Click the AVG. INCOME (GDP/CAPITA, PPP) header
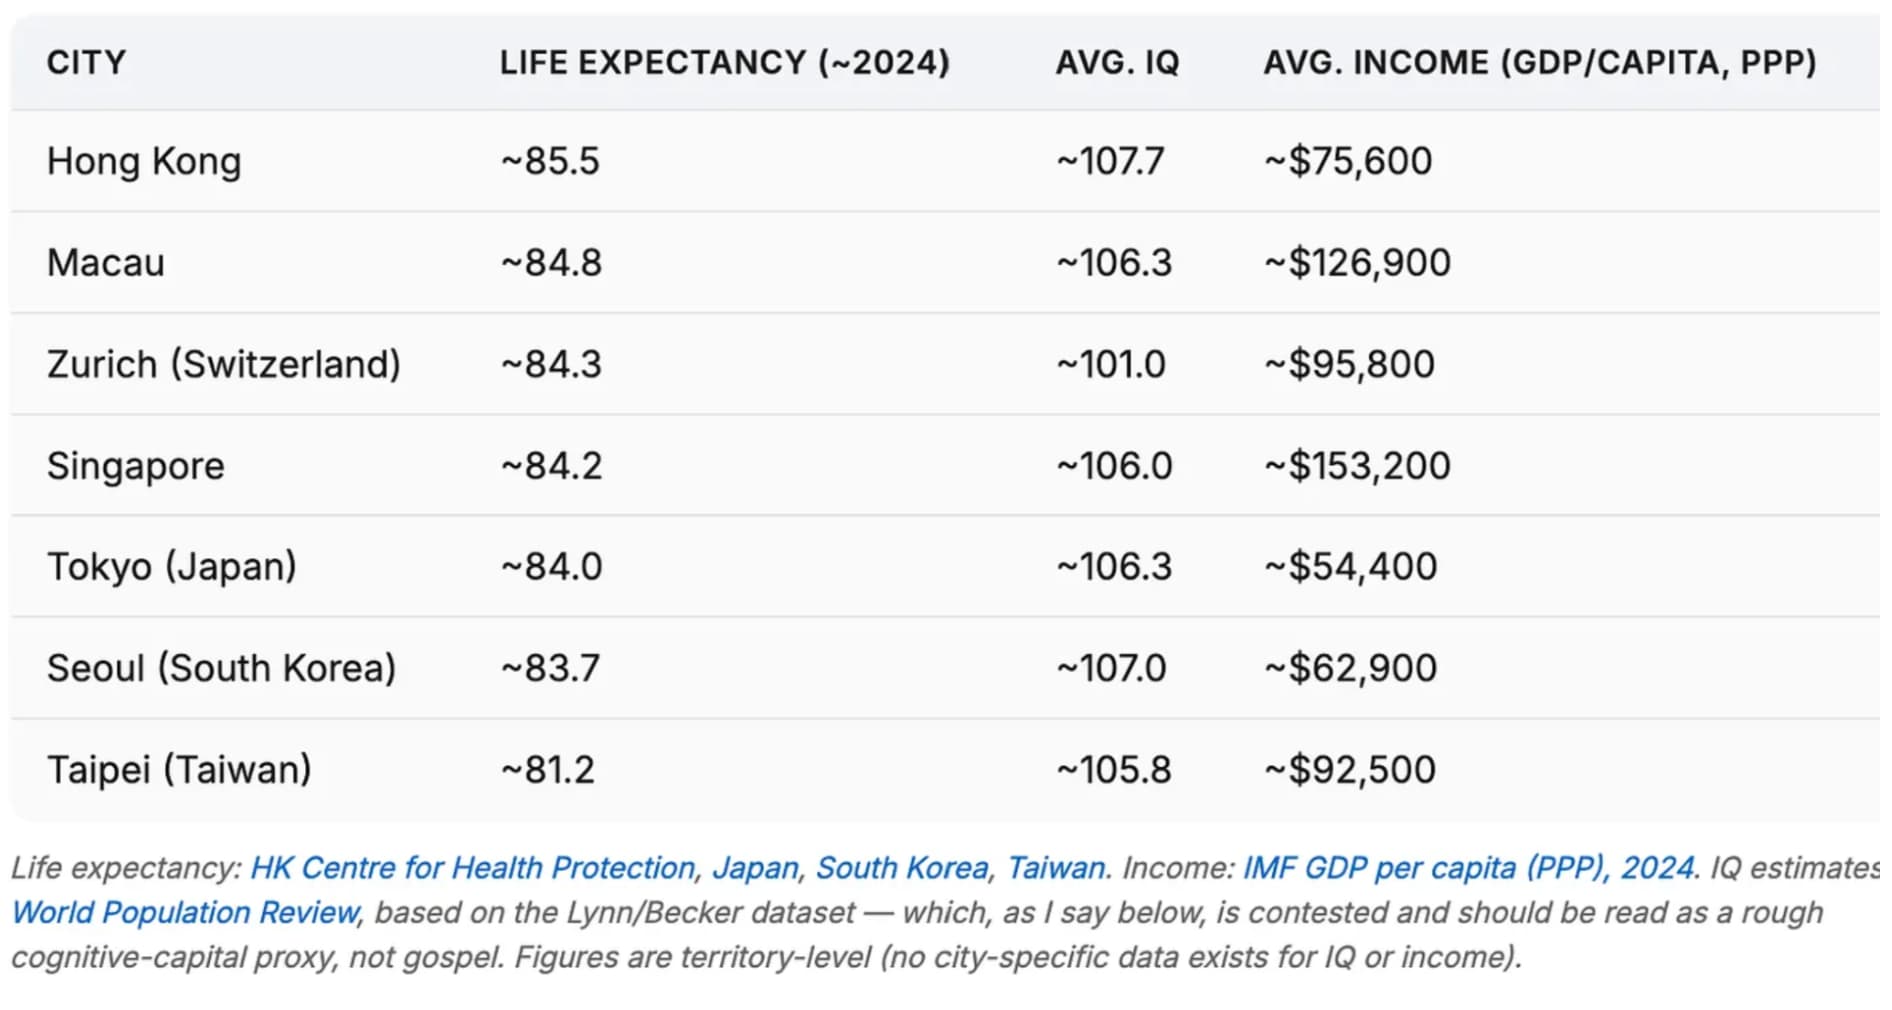The image size is (1892, 1010). coord(1540,63)
